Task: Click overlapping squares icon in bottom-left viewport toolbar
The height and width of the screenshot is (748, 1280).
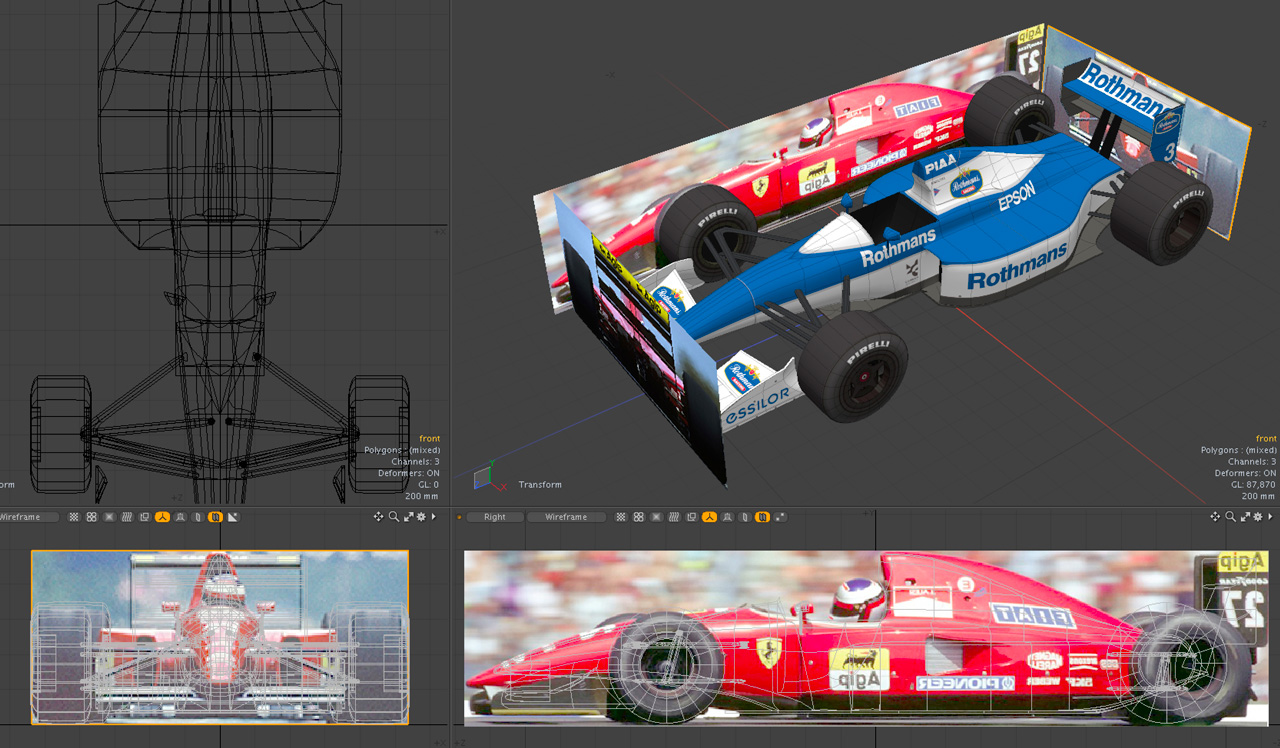Action: coord(144,517)
